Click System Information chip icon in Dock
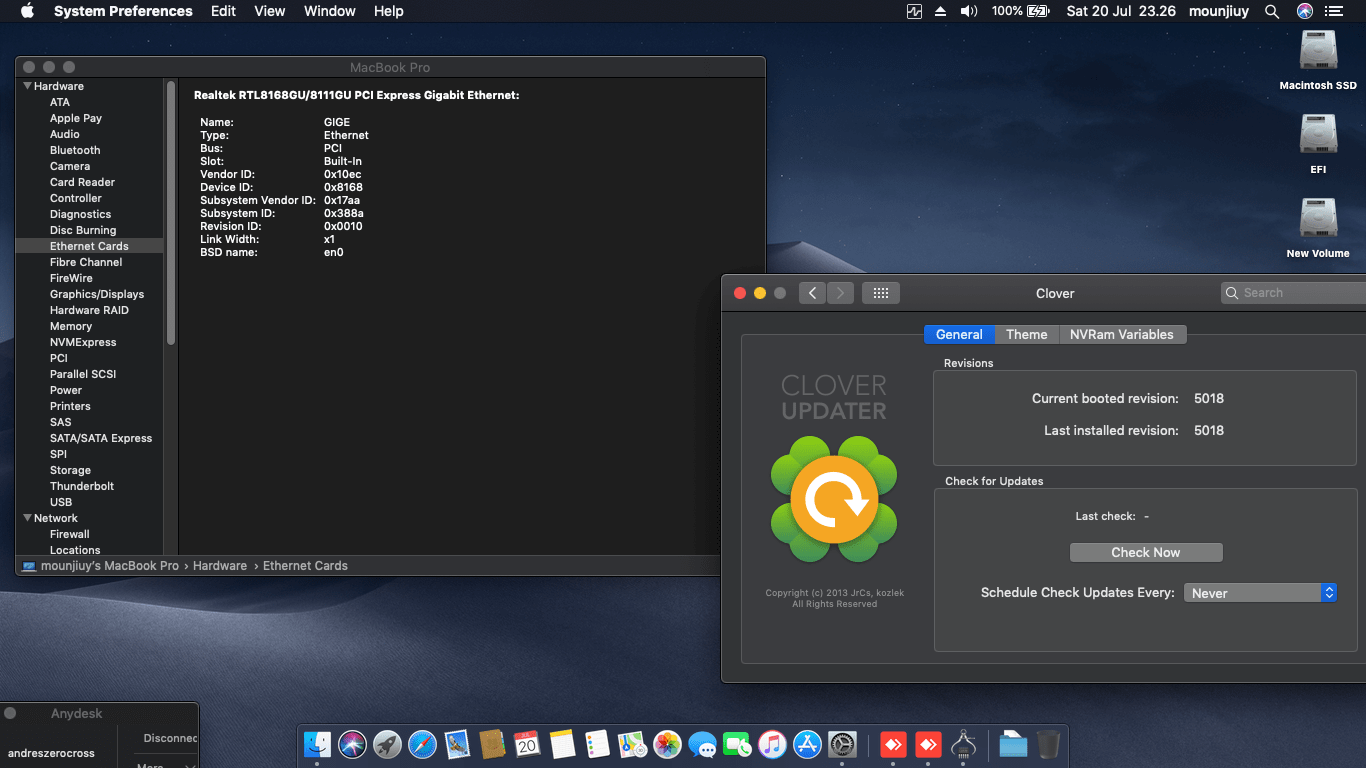The height and width of the screenshot is (768, 1366). click(964, 744)
